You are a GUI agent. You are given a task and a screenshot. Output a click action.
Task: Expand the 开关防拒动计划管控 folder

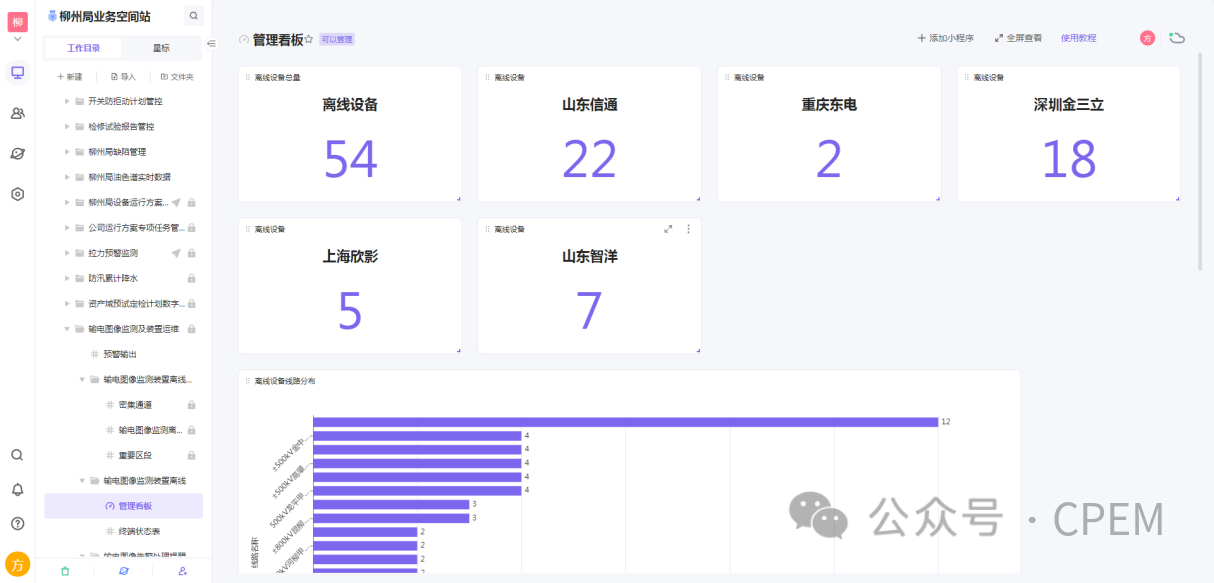pyautogui.click(x=67, y=101)
